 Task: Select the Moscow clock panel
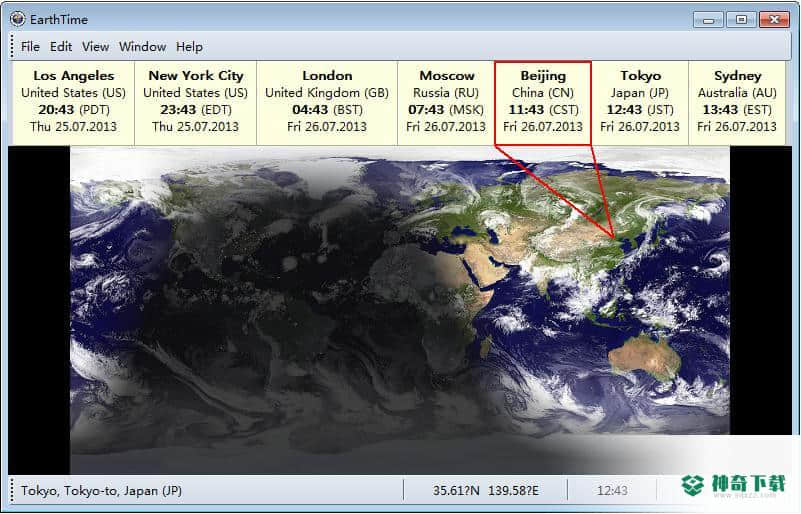446,103
